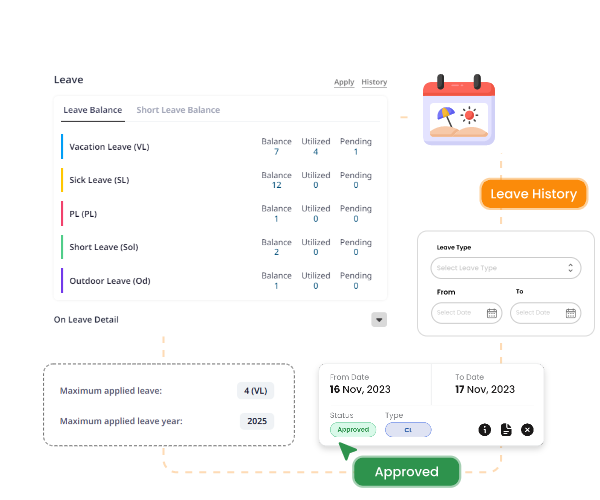Switch to the Leave Balance tab

click(x=92, y=110)
